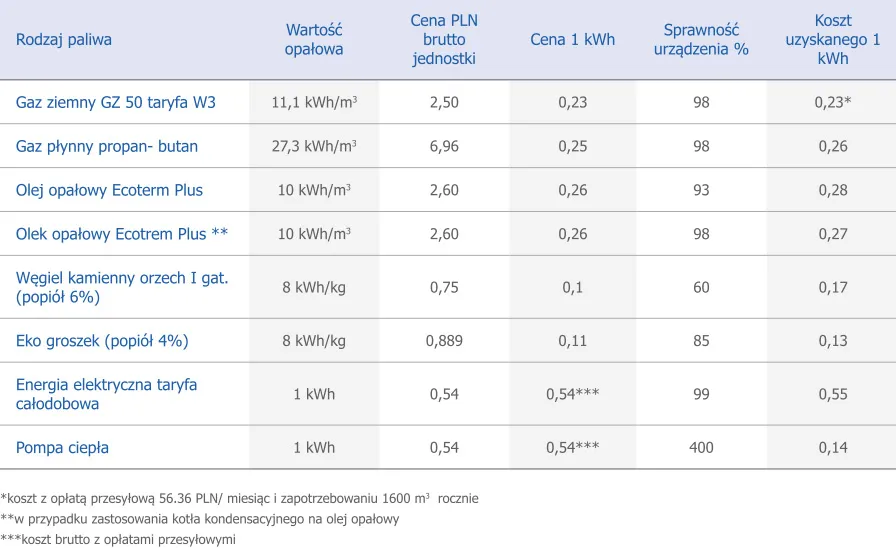Image resolution: width=896 pixels, height=548 pixels.
Task: Click the 0,23* cost cell
Action: 832,103
